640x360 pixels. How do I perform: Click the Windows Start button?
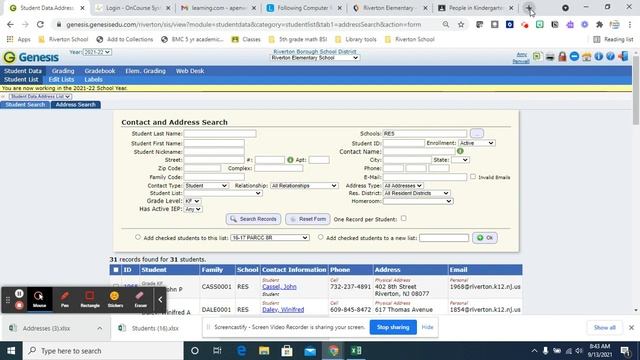[11, 351]
